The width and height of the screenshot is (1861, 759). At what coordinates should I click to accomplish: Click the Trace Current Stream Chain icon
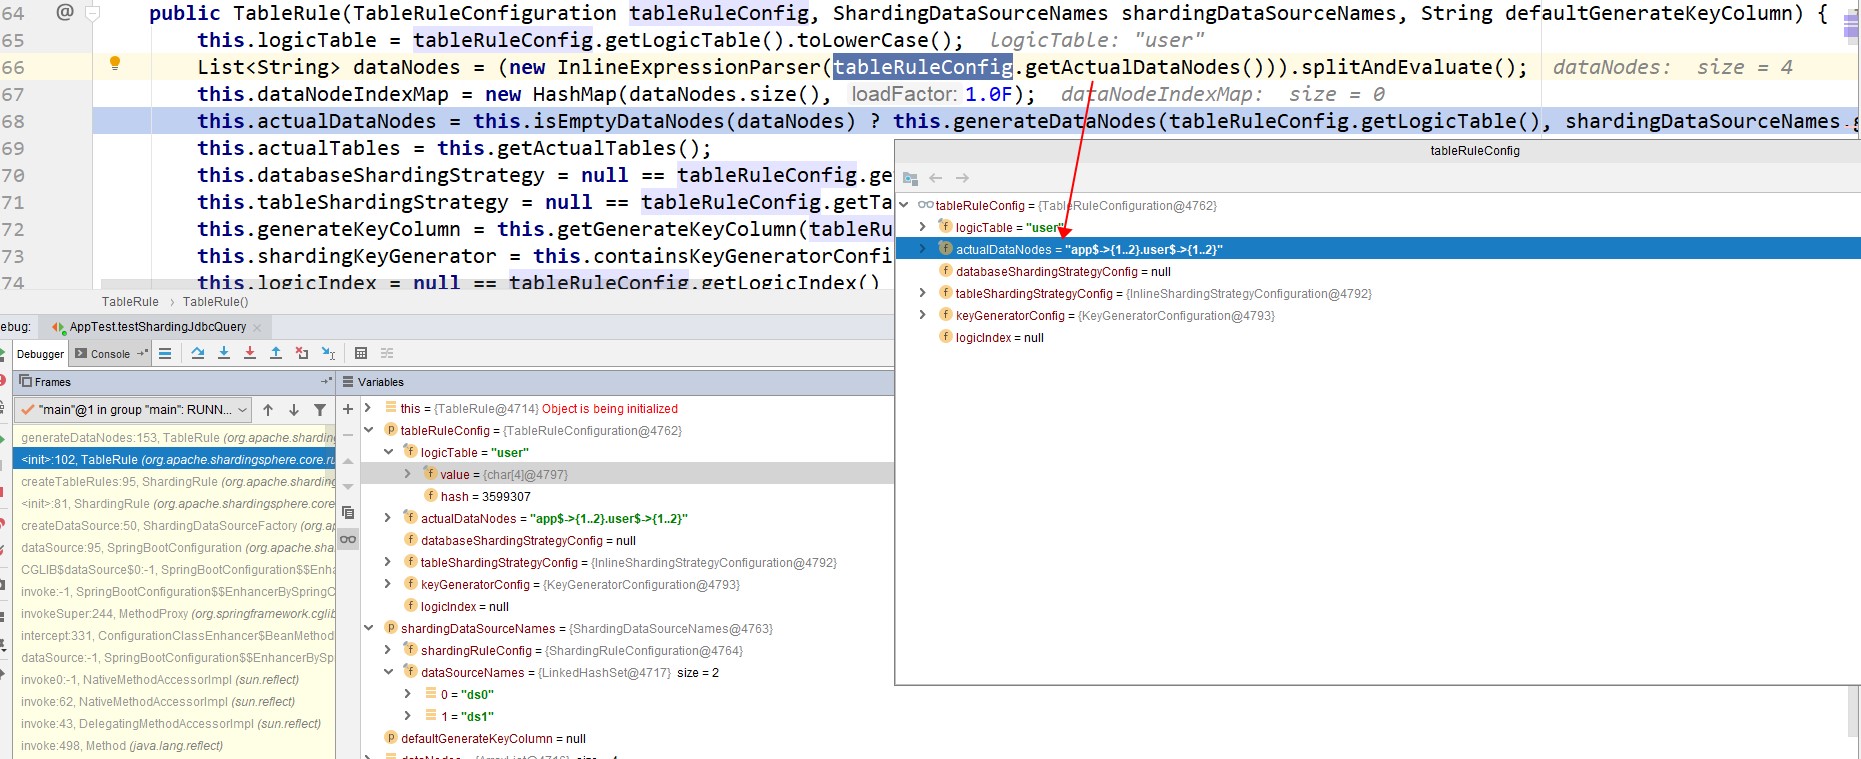tap(387, 353)
